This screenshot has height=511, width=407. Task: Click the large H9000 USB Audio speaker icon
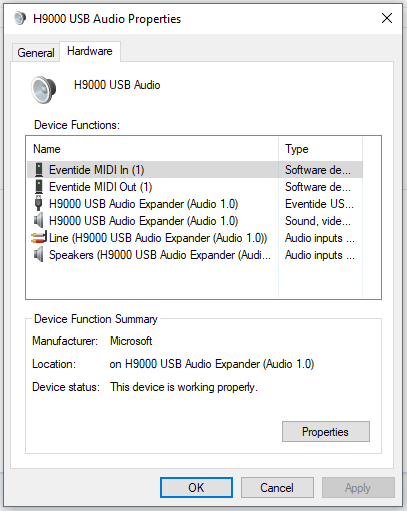[x=44, y=90]
